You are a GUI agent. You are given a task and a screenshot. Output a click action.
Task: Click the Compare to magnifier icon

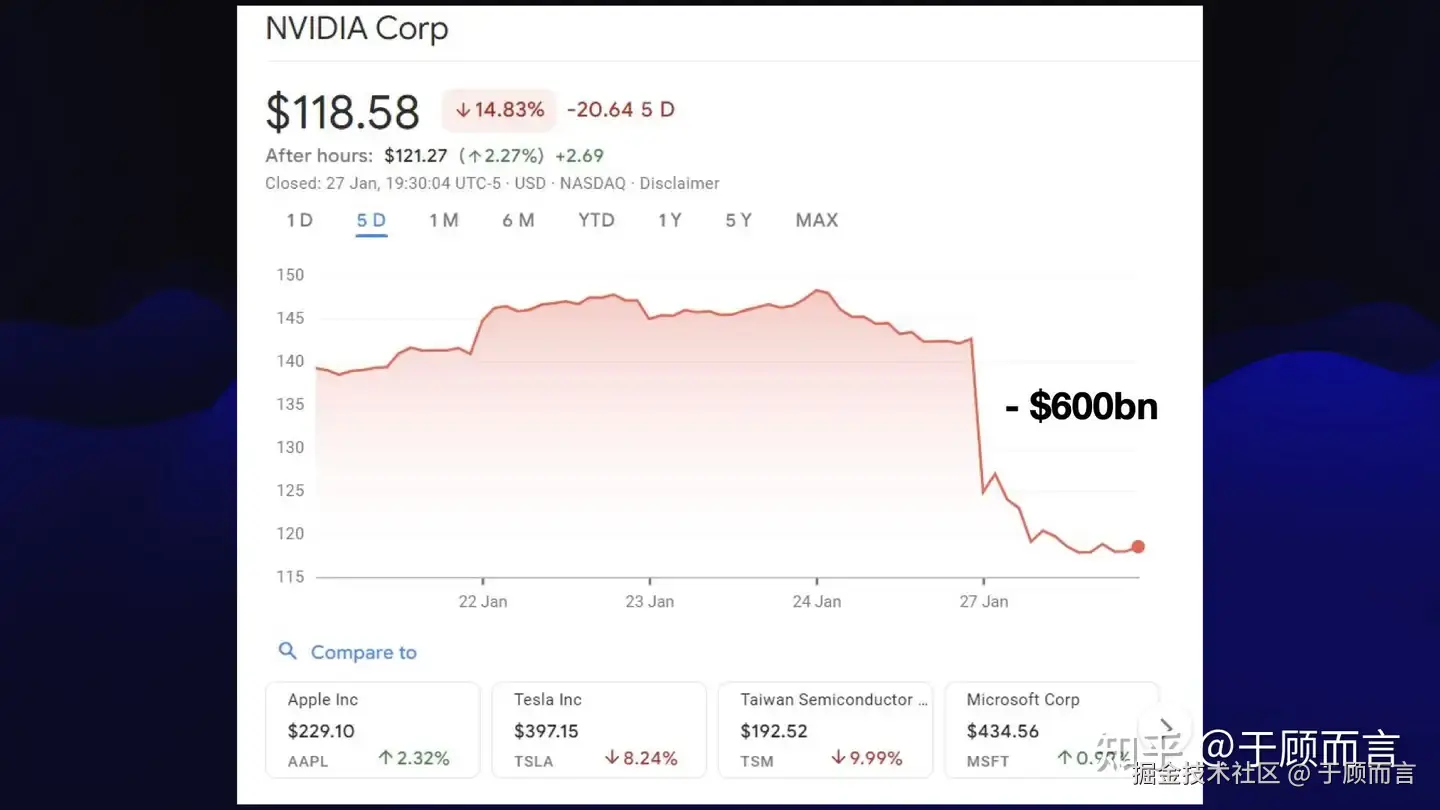click(x=288, y=652)
